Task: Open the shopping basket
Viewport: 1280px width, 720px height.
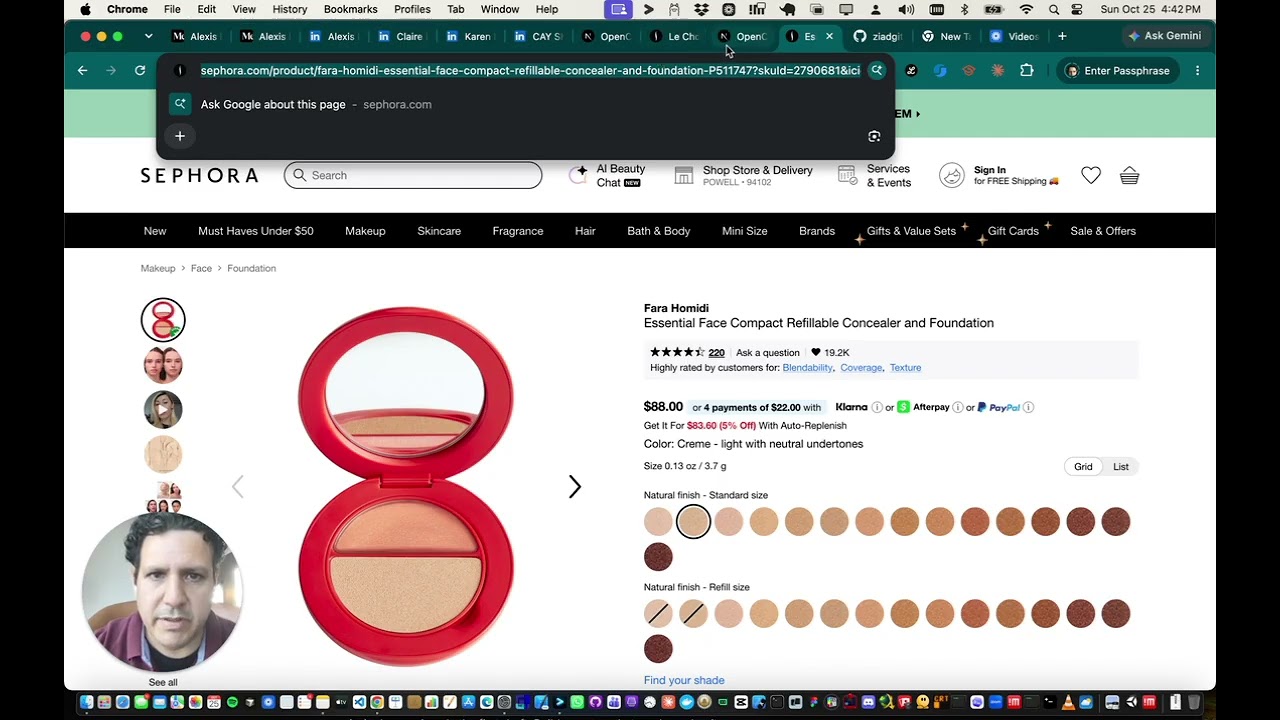Action: (x=1130, y=176)
